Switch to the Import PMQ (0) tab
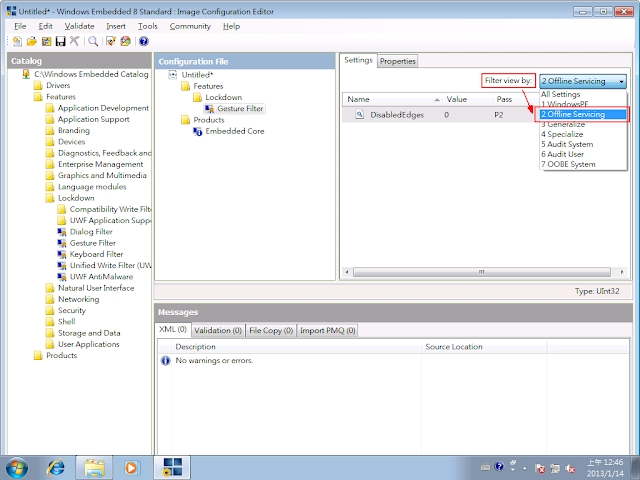 click(328, 331)
